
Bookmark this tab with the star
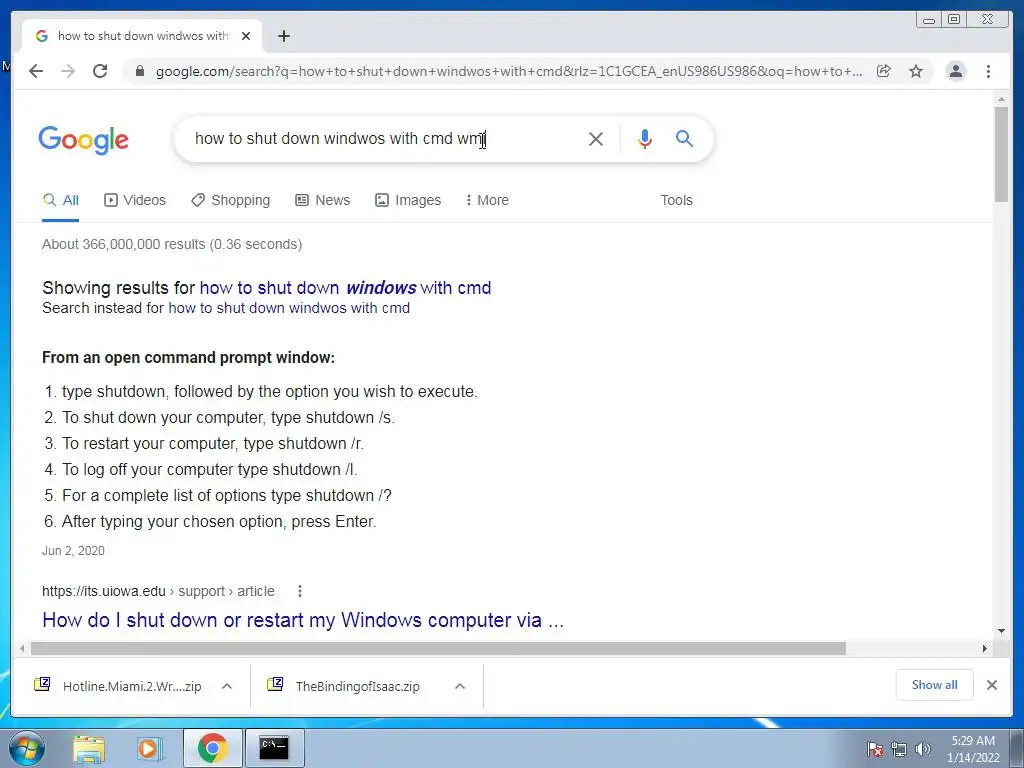916,71
